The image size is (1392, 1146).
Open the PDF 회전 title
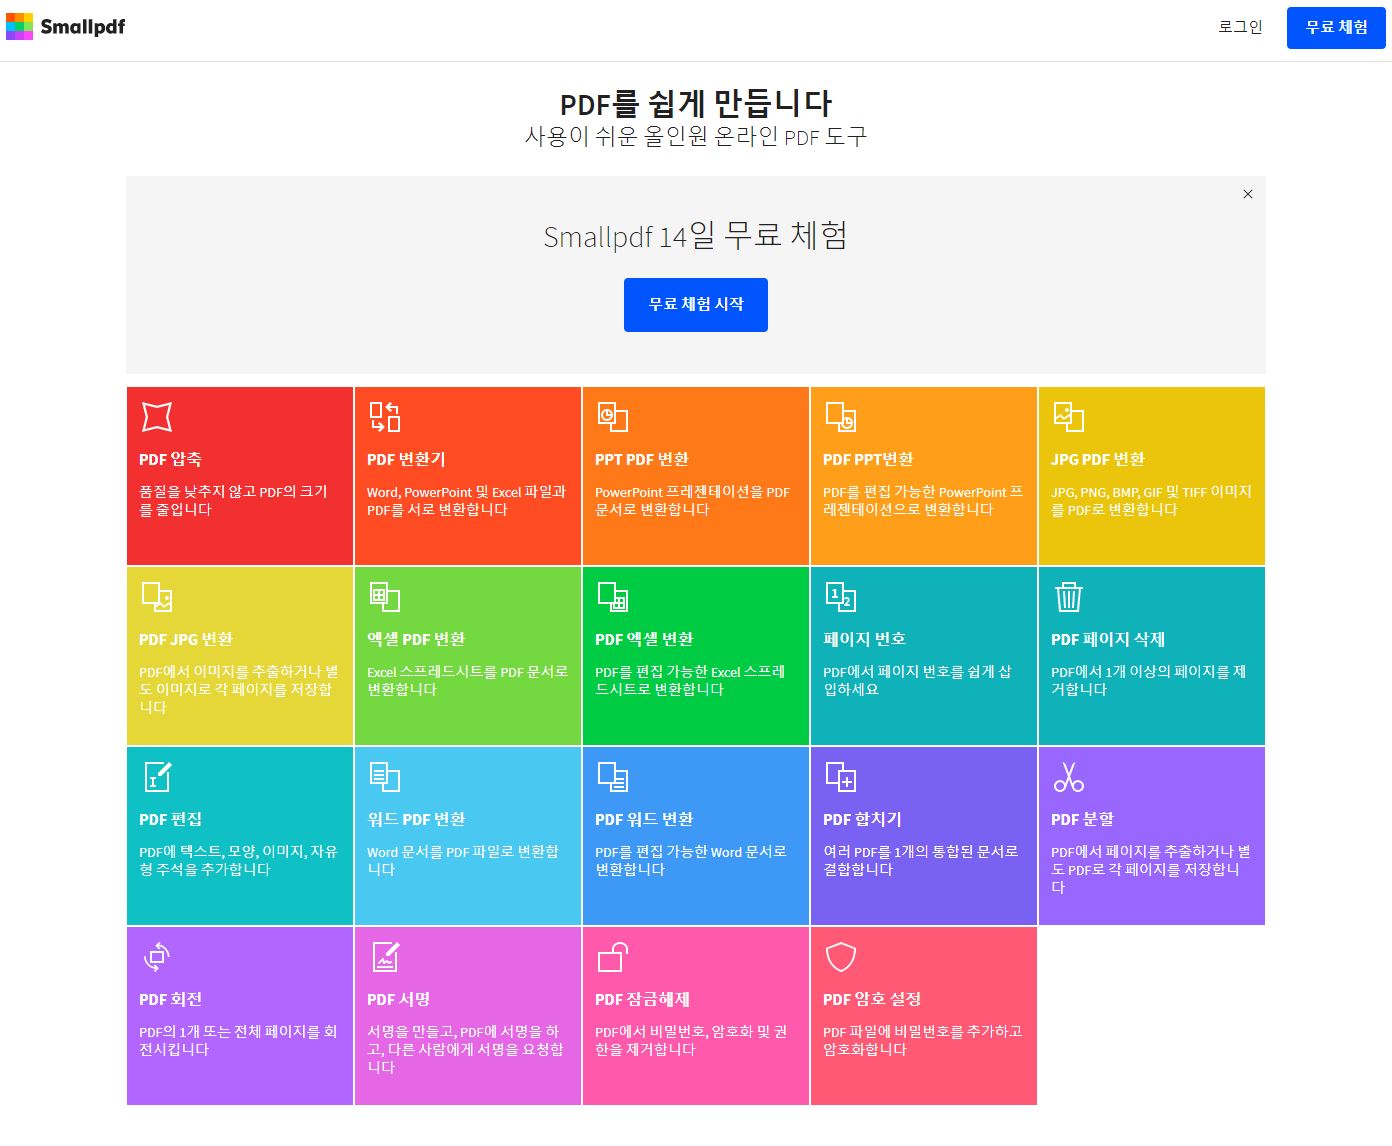pyautogui.click(x=170, y=999)
